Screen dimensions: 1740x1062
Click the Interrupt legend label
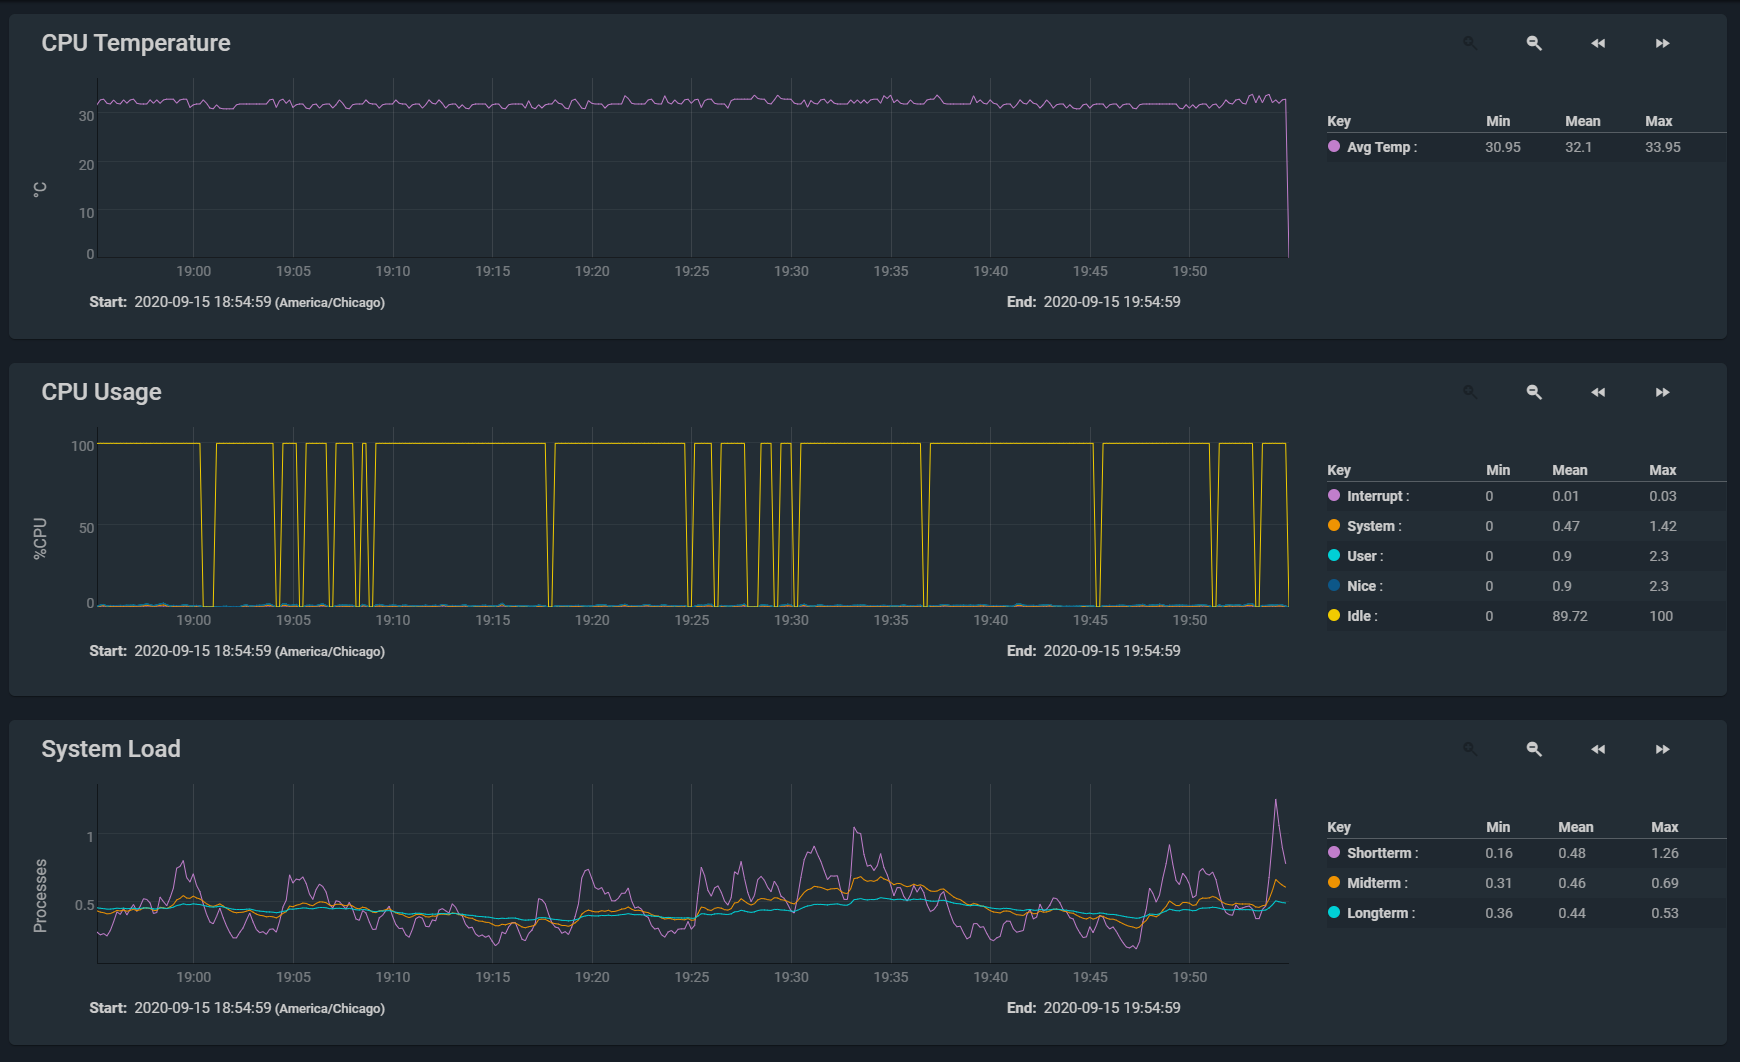[1376, 496]
